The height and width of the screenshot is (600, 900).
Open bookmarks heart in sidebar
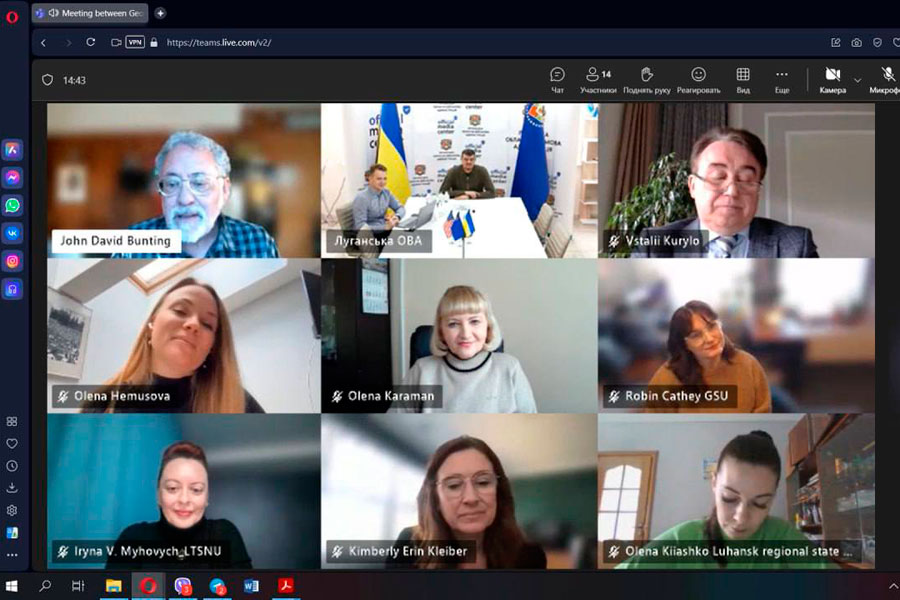pos(12,444)
